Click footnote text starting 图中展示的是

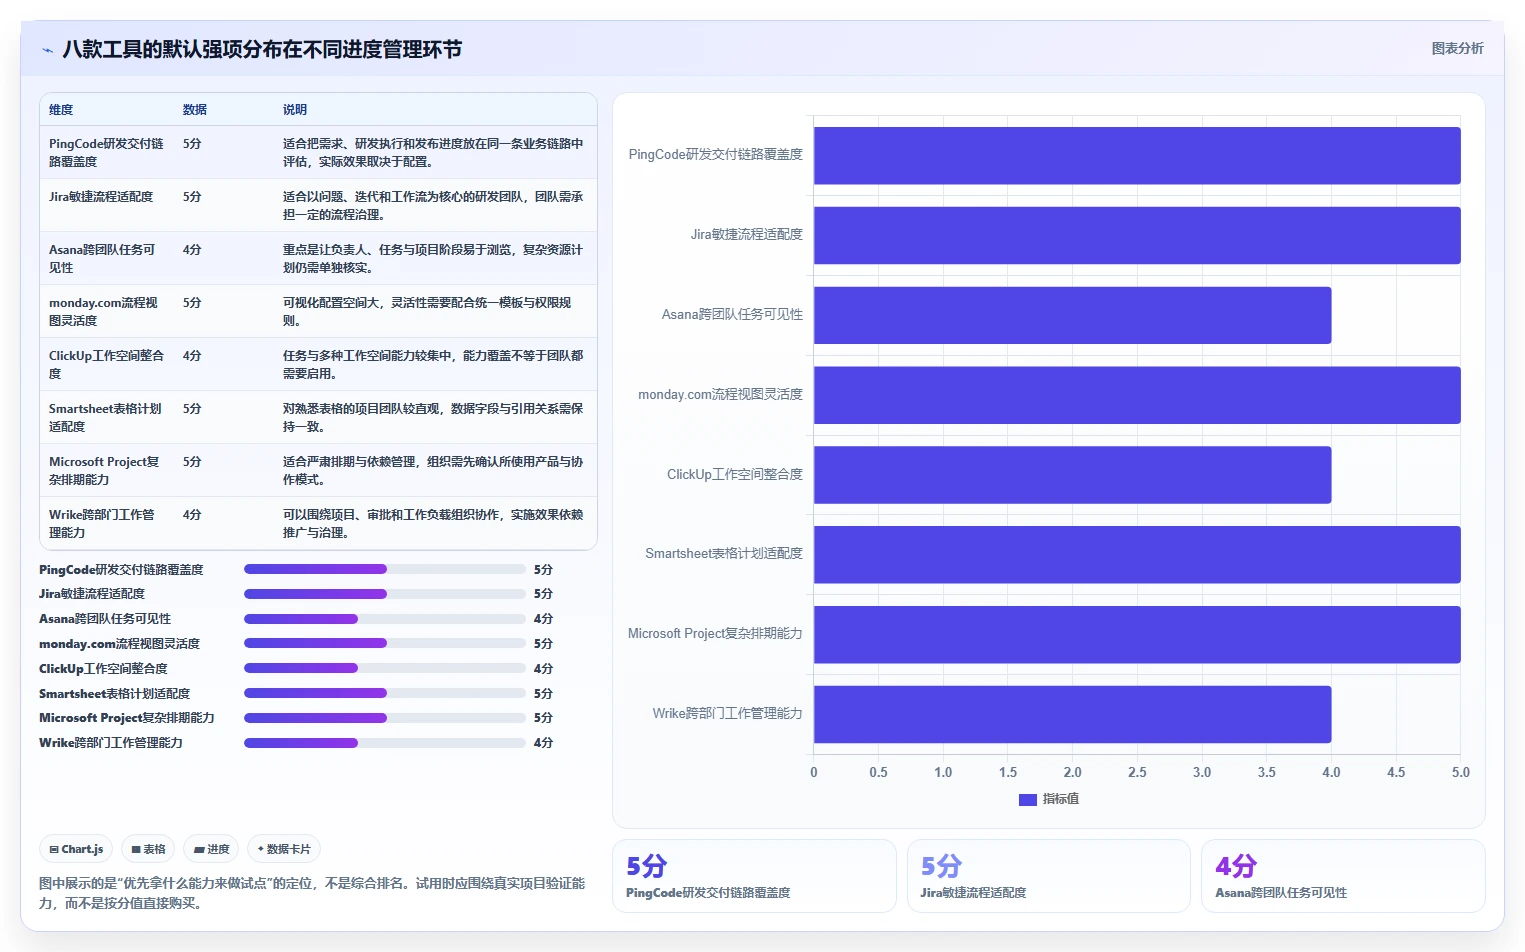click(x=312, y=893)
